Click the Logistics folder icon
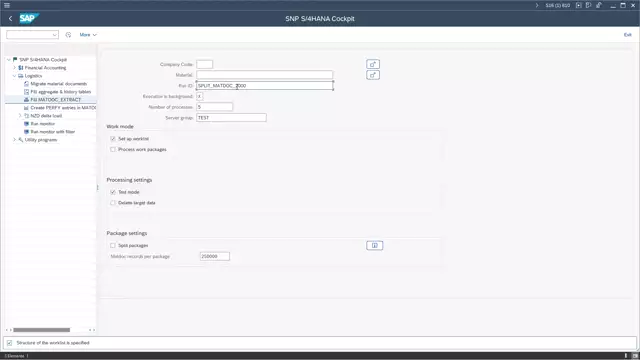 [20, 76]
